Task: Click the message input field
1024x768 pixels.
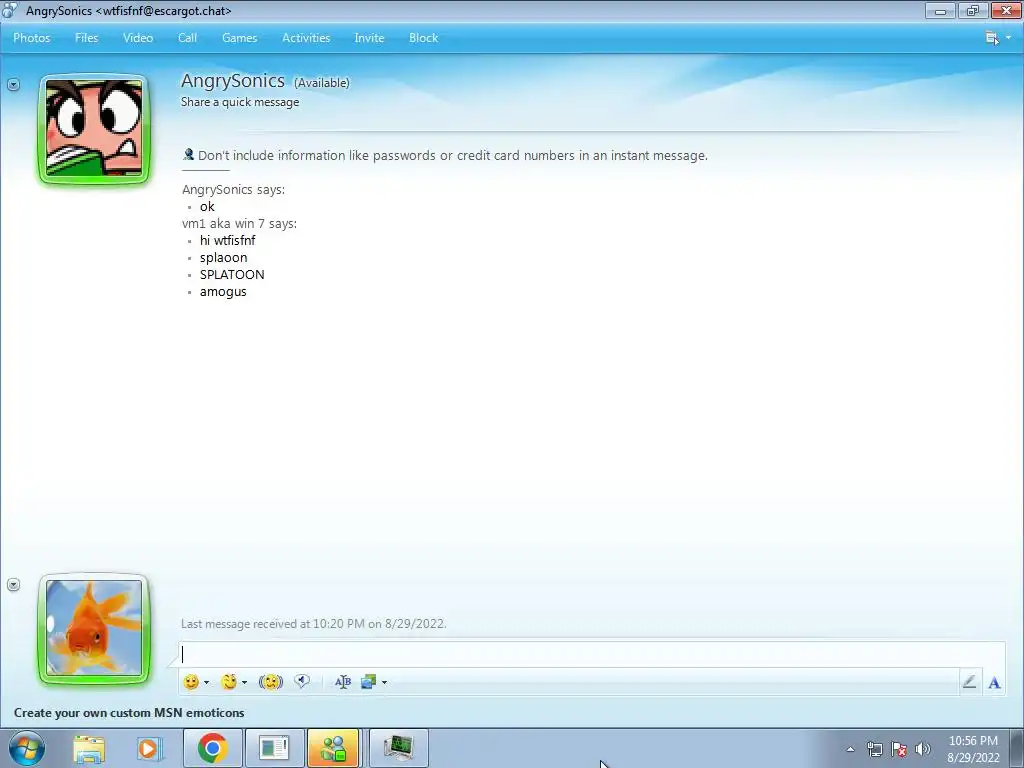Action: 591,654
